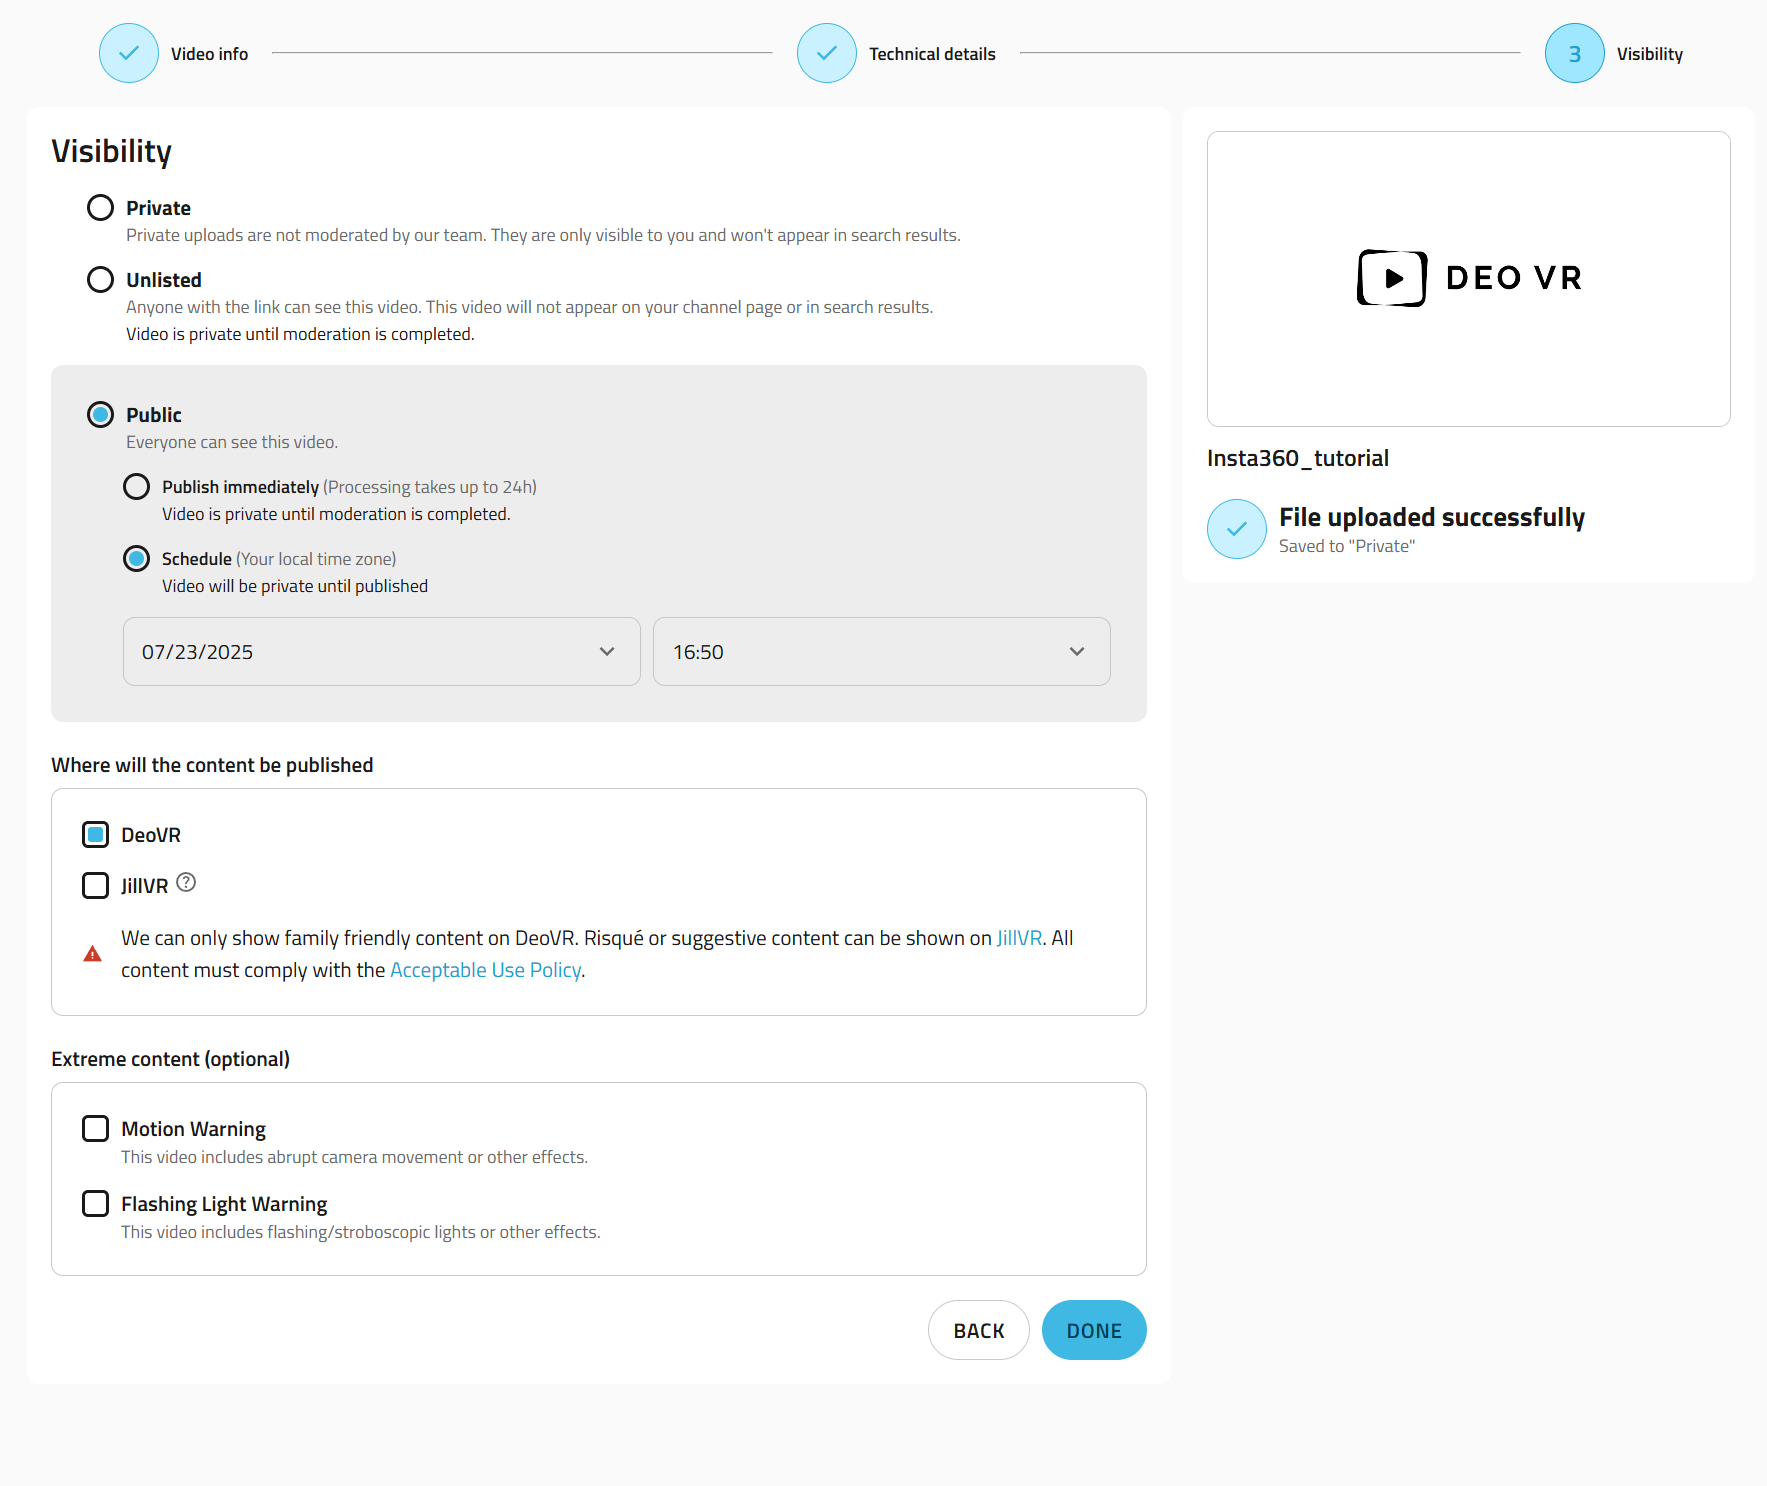Click the red warning triangle icon

click(92, 954)
